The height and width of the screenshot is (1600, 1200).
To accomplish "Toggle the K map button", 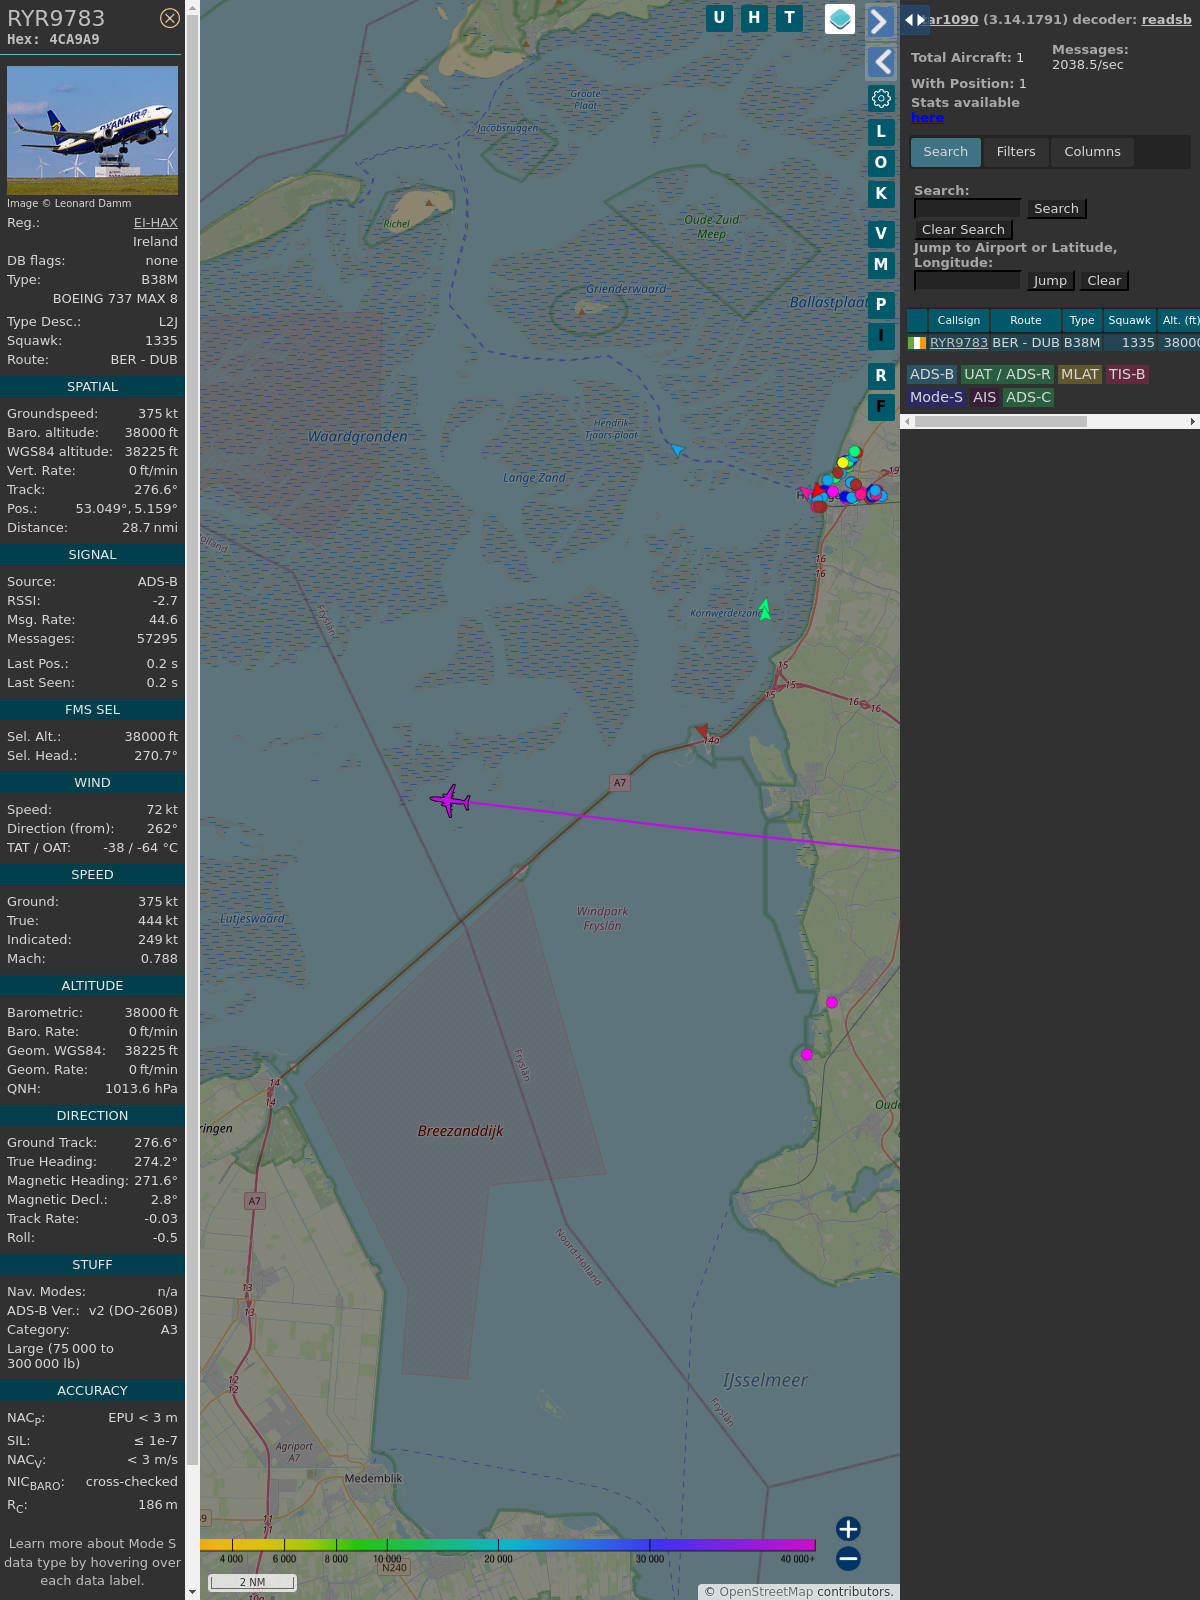I will [x=881, y=194].
